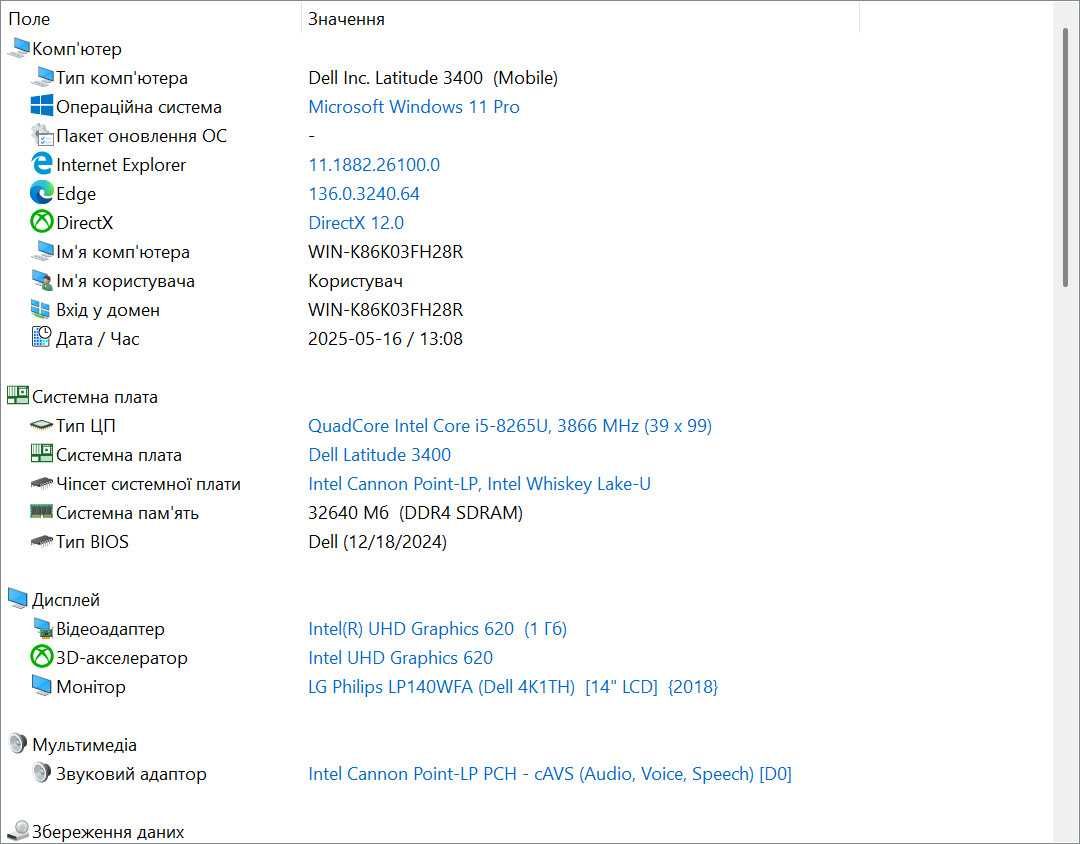Click the Internet Explorer icon
This screenshot has width=1080, height=844.
[x=42, y=164]
